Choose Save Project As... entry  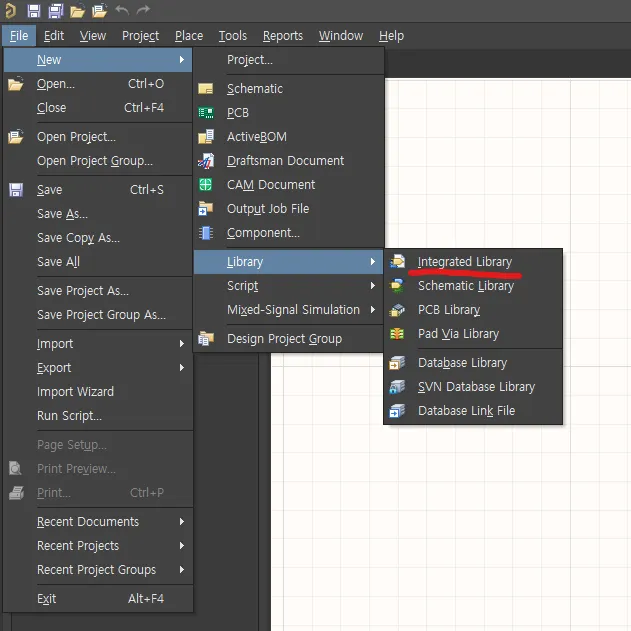(98, 291)
